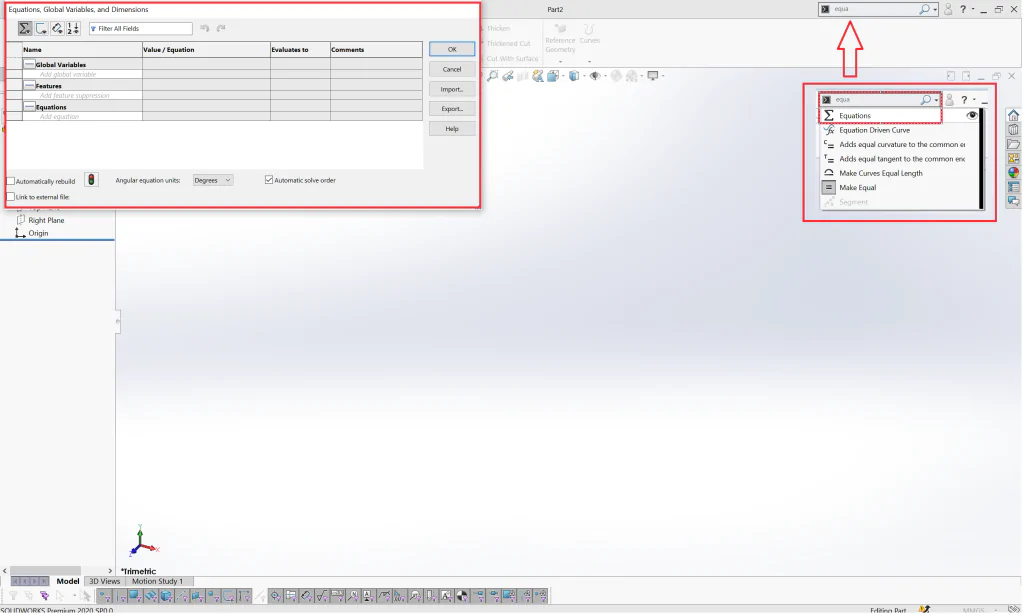This screenshot has width=1024, height=615.
Task: Switch to Dimension View in Equations dialog
Action: tap(57, 28)
